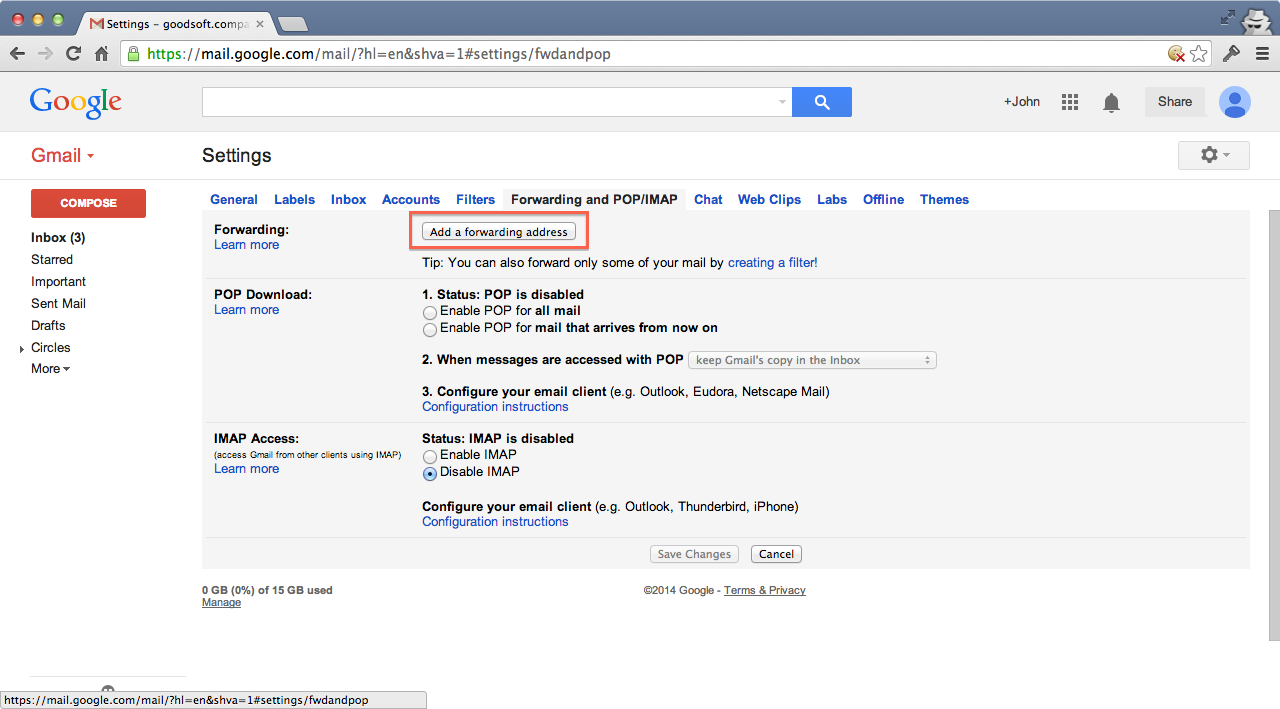Open the Important folder
This screenshot has height=709, width=1280.
point(58,282)
